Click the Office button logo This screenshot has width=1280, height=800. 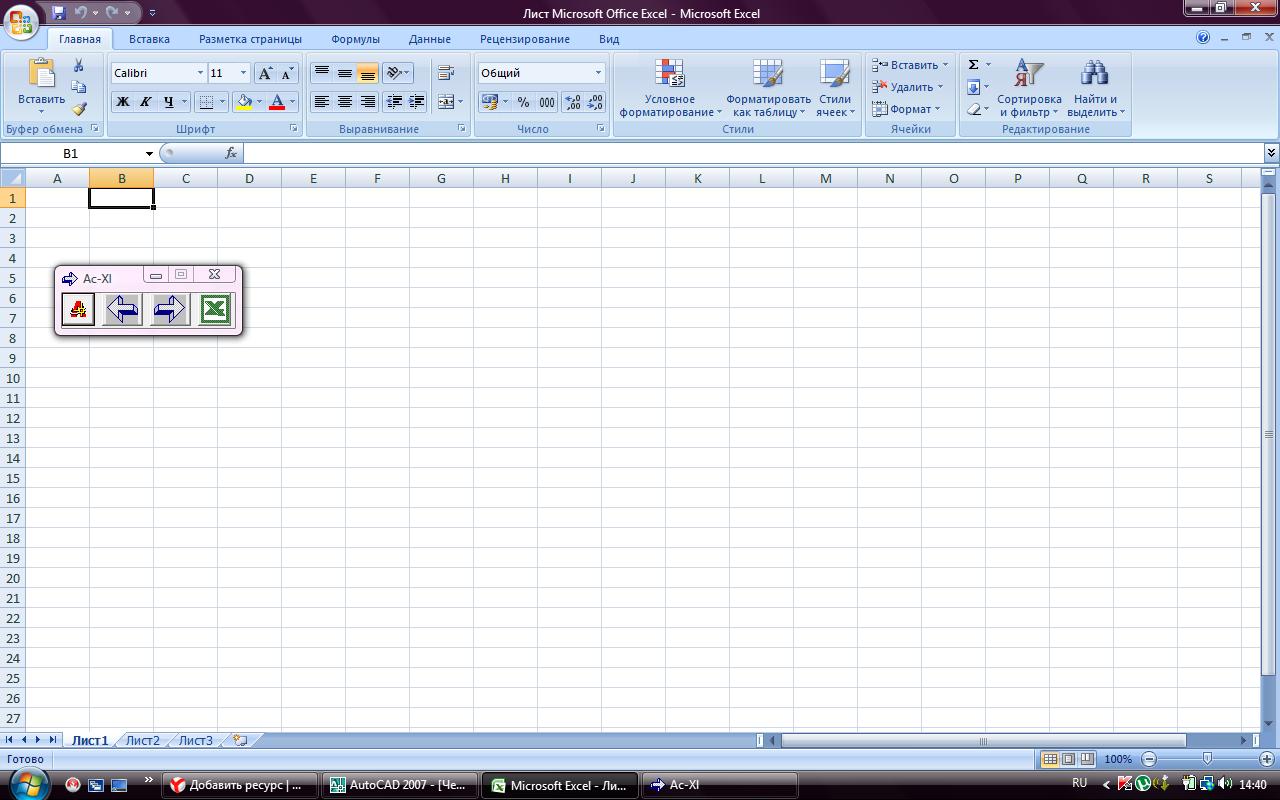[21, 21]
